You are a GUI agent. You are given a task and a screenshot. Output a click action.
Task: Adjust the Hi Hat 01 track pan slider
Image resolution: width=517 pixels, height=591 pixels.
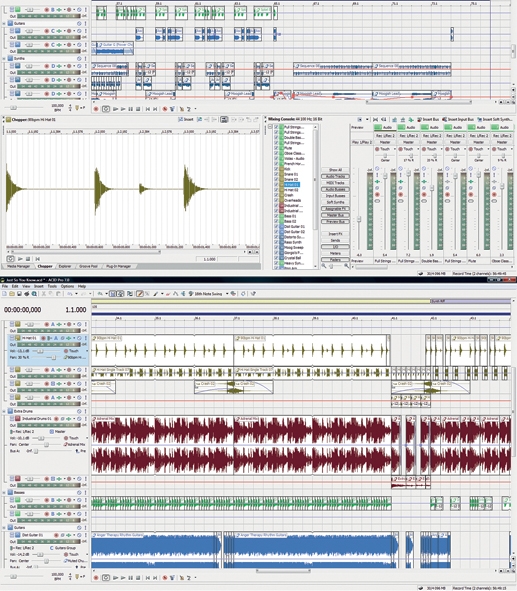pyautogui.click(x=54, y=357)
